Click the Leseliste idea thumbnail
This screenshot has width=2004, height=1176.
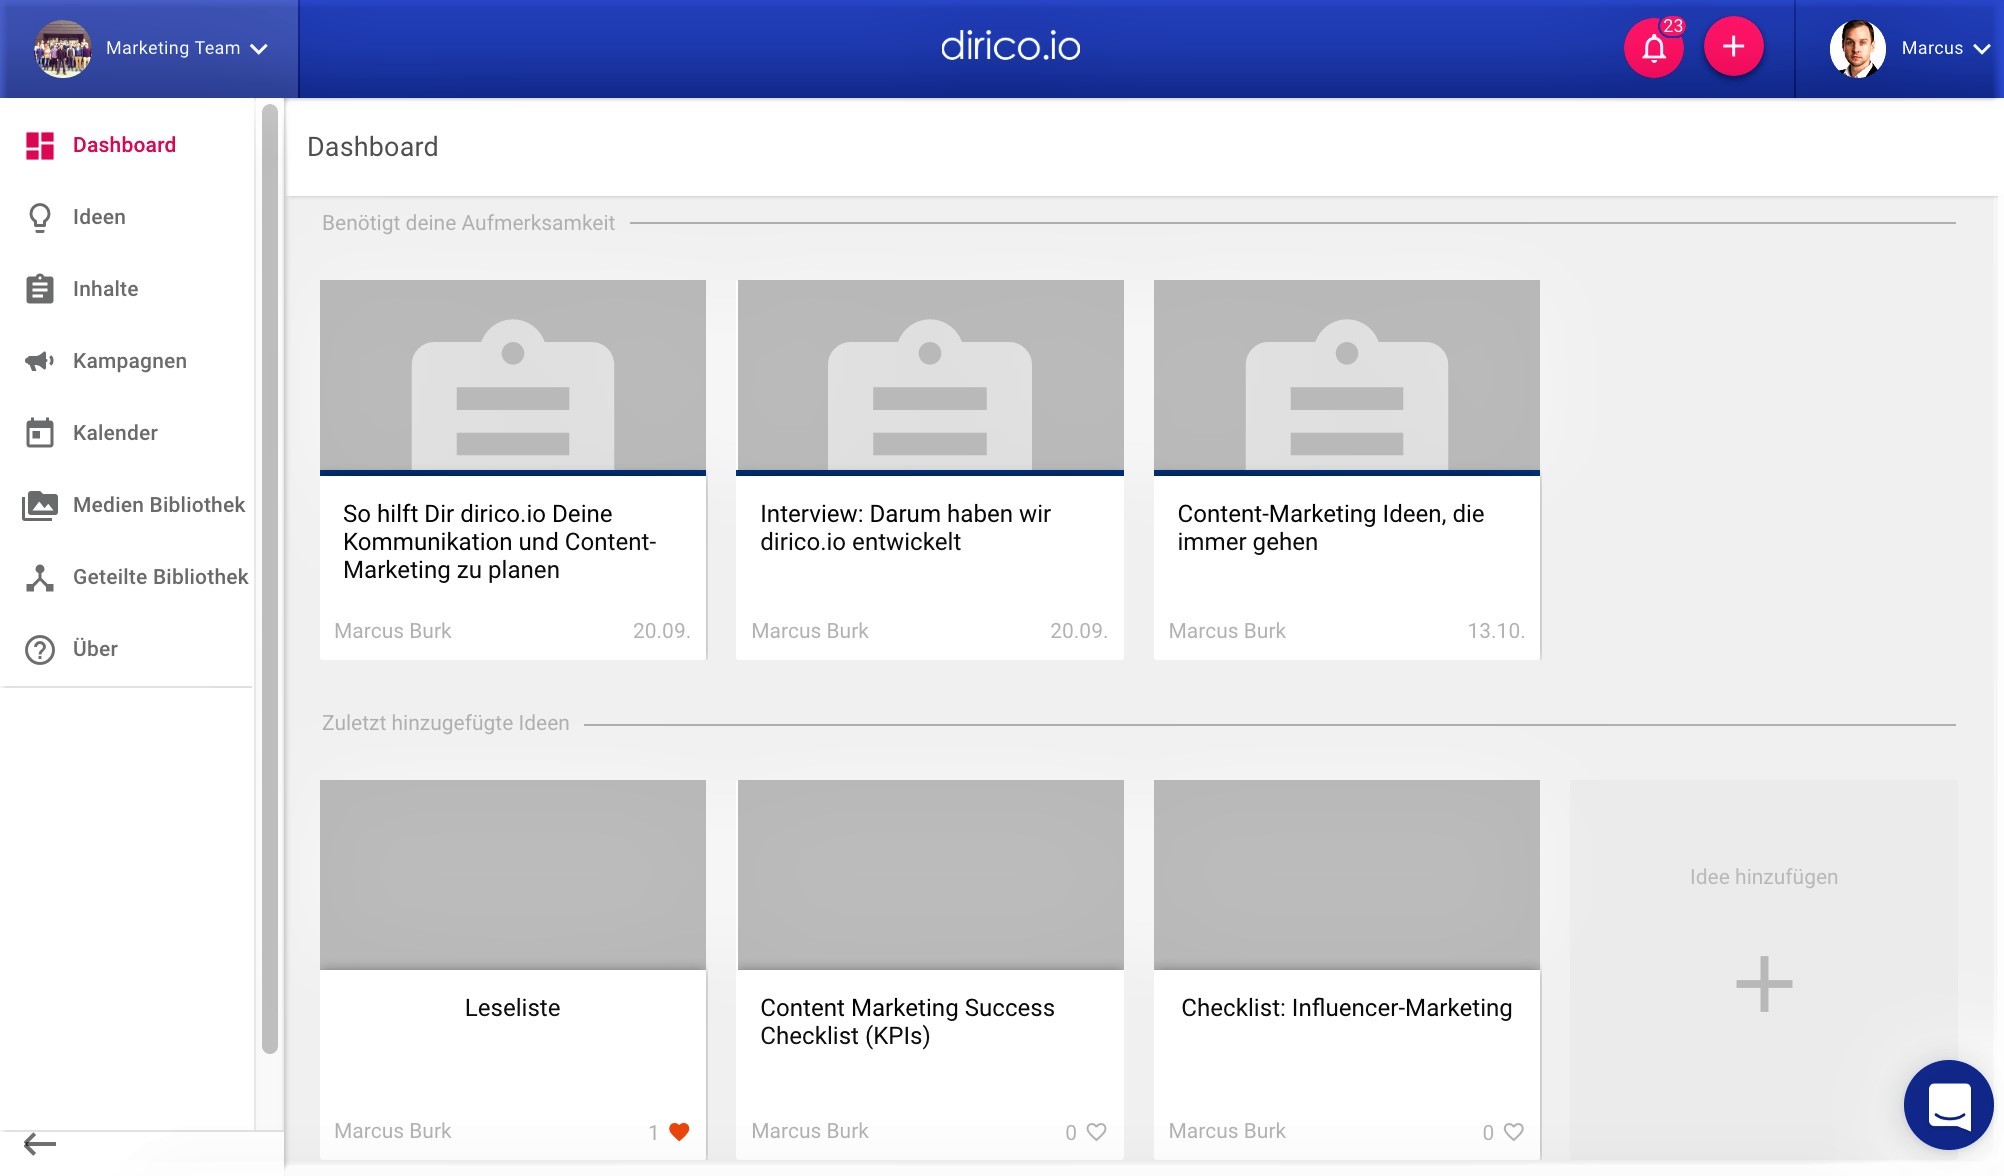513,874
